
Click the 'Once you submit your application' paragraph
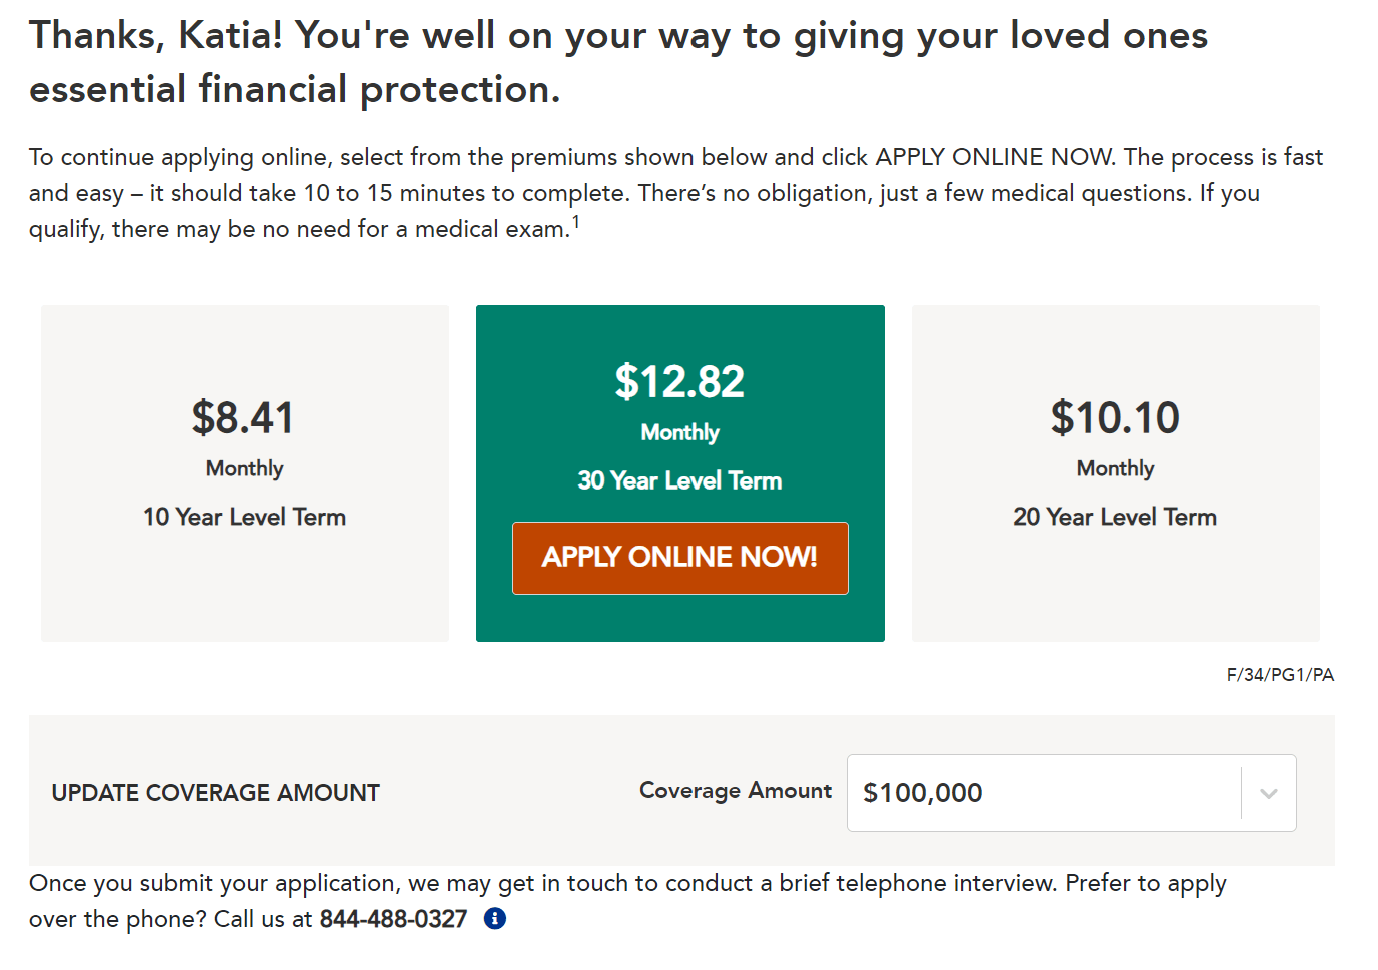[627, 884]
